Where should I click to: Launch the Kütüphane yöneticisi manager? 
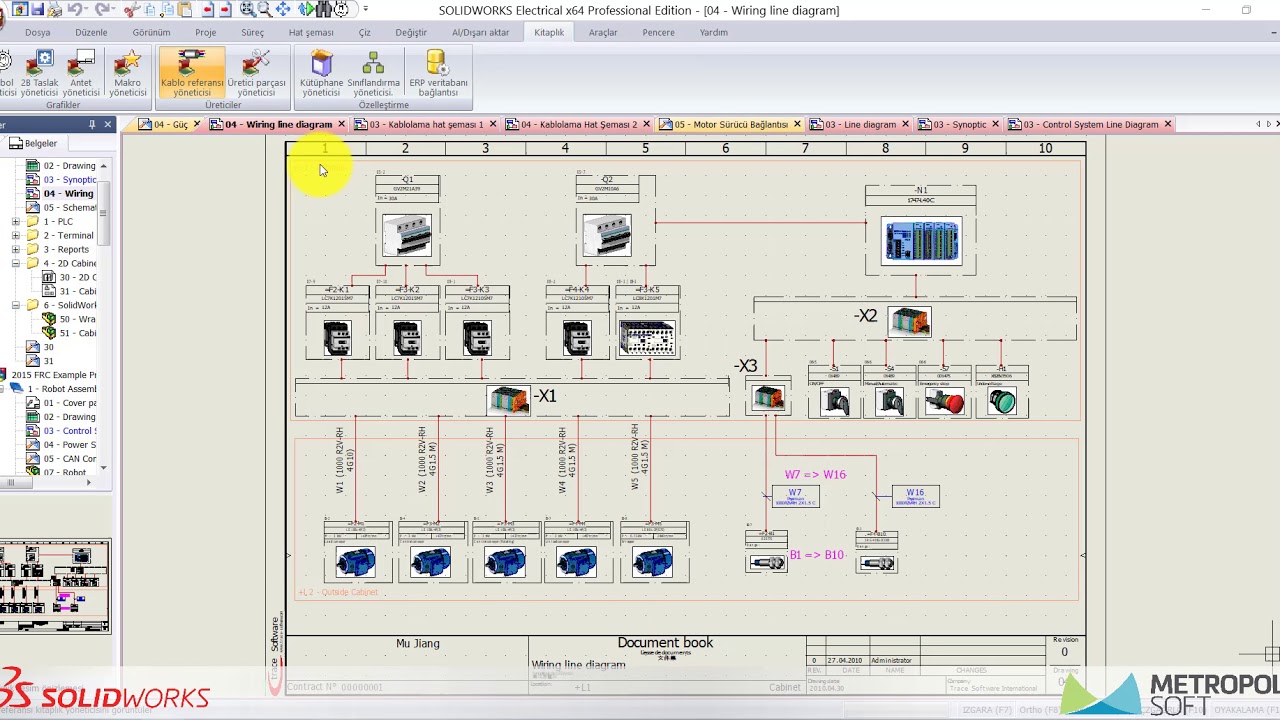tap(321, 73)
